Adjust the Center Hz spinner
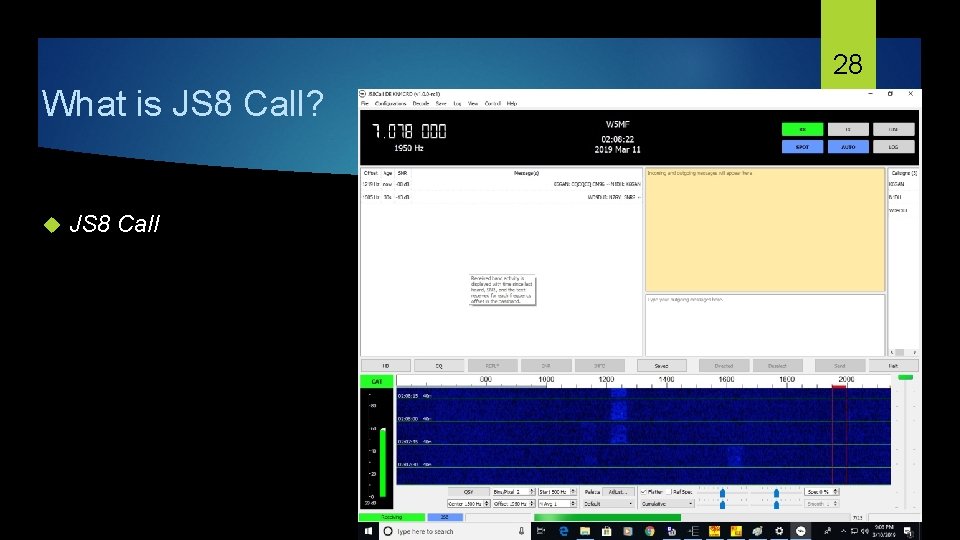 [487, 504]
